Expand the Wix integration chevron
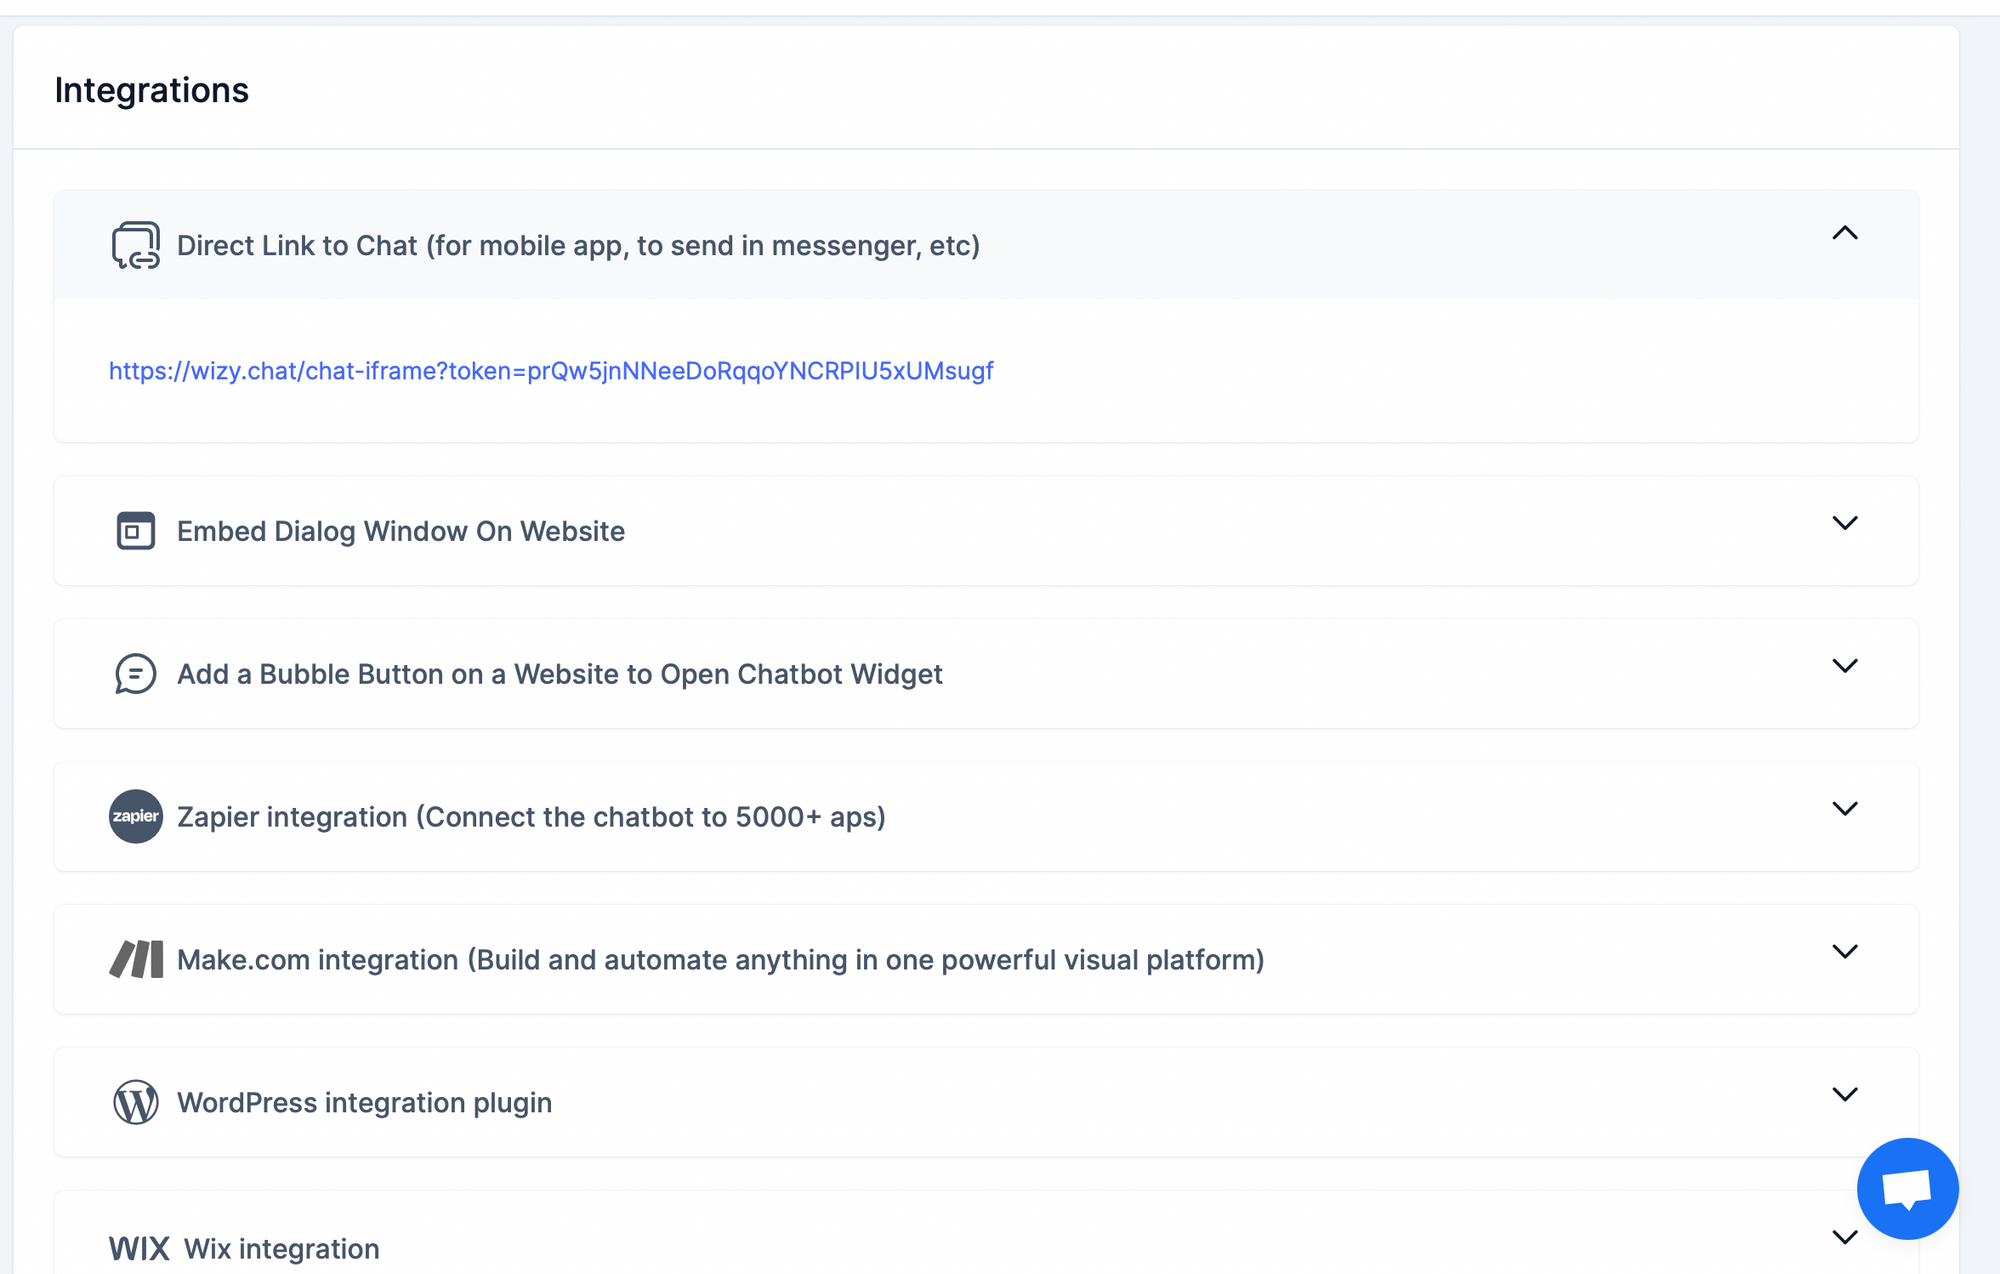This screenshot has height=1274, width=2000. (1844, 1237)
